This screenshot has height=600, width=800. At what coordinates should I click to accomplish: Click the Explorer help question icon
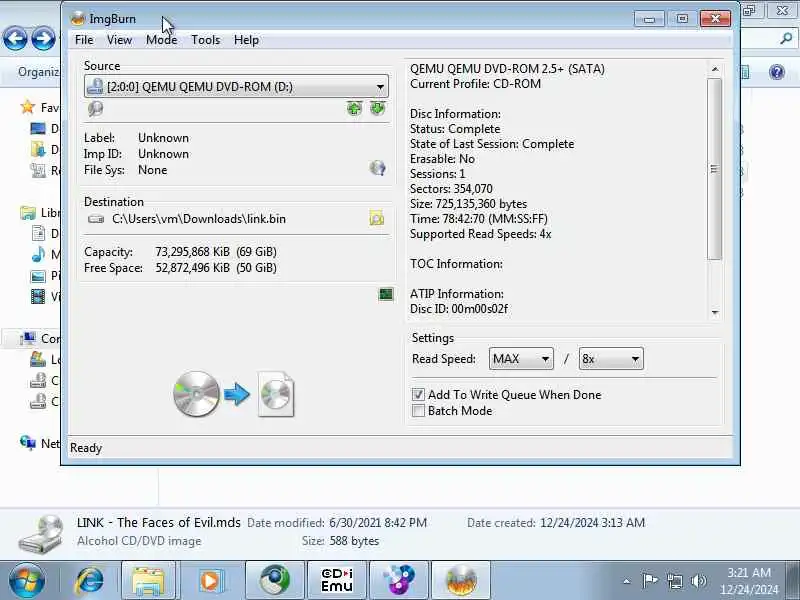(777, 72)
